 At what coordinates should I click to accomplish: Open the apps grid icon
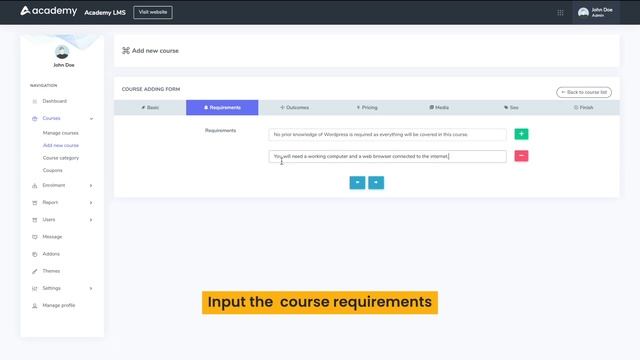click(x=560, y=13)
